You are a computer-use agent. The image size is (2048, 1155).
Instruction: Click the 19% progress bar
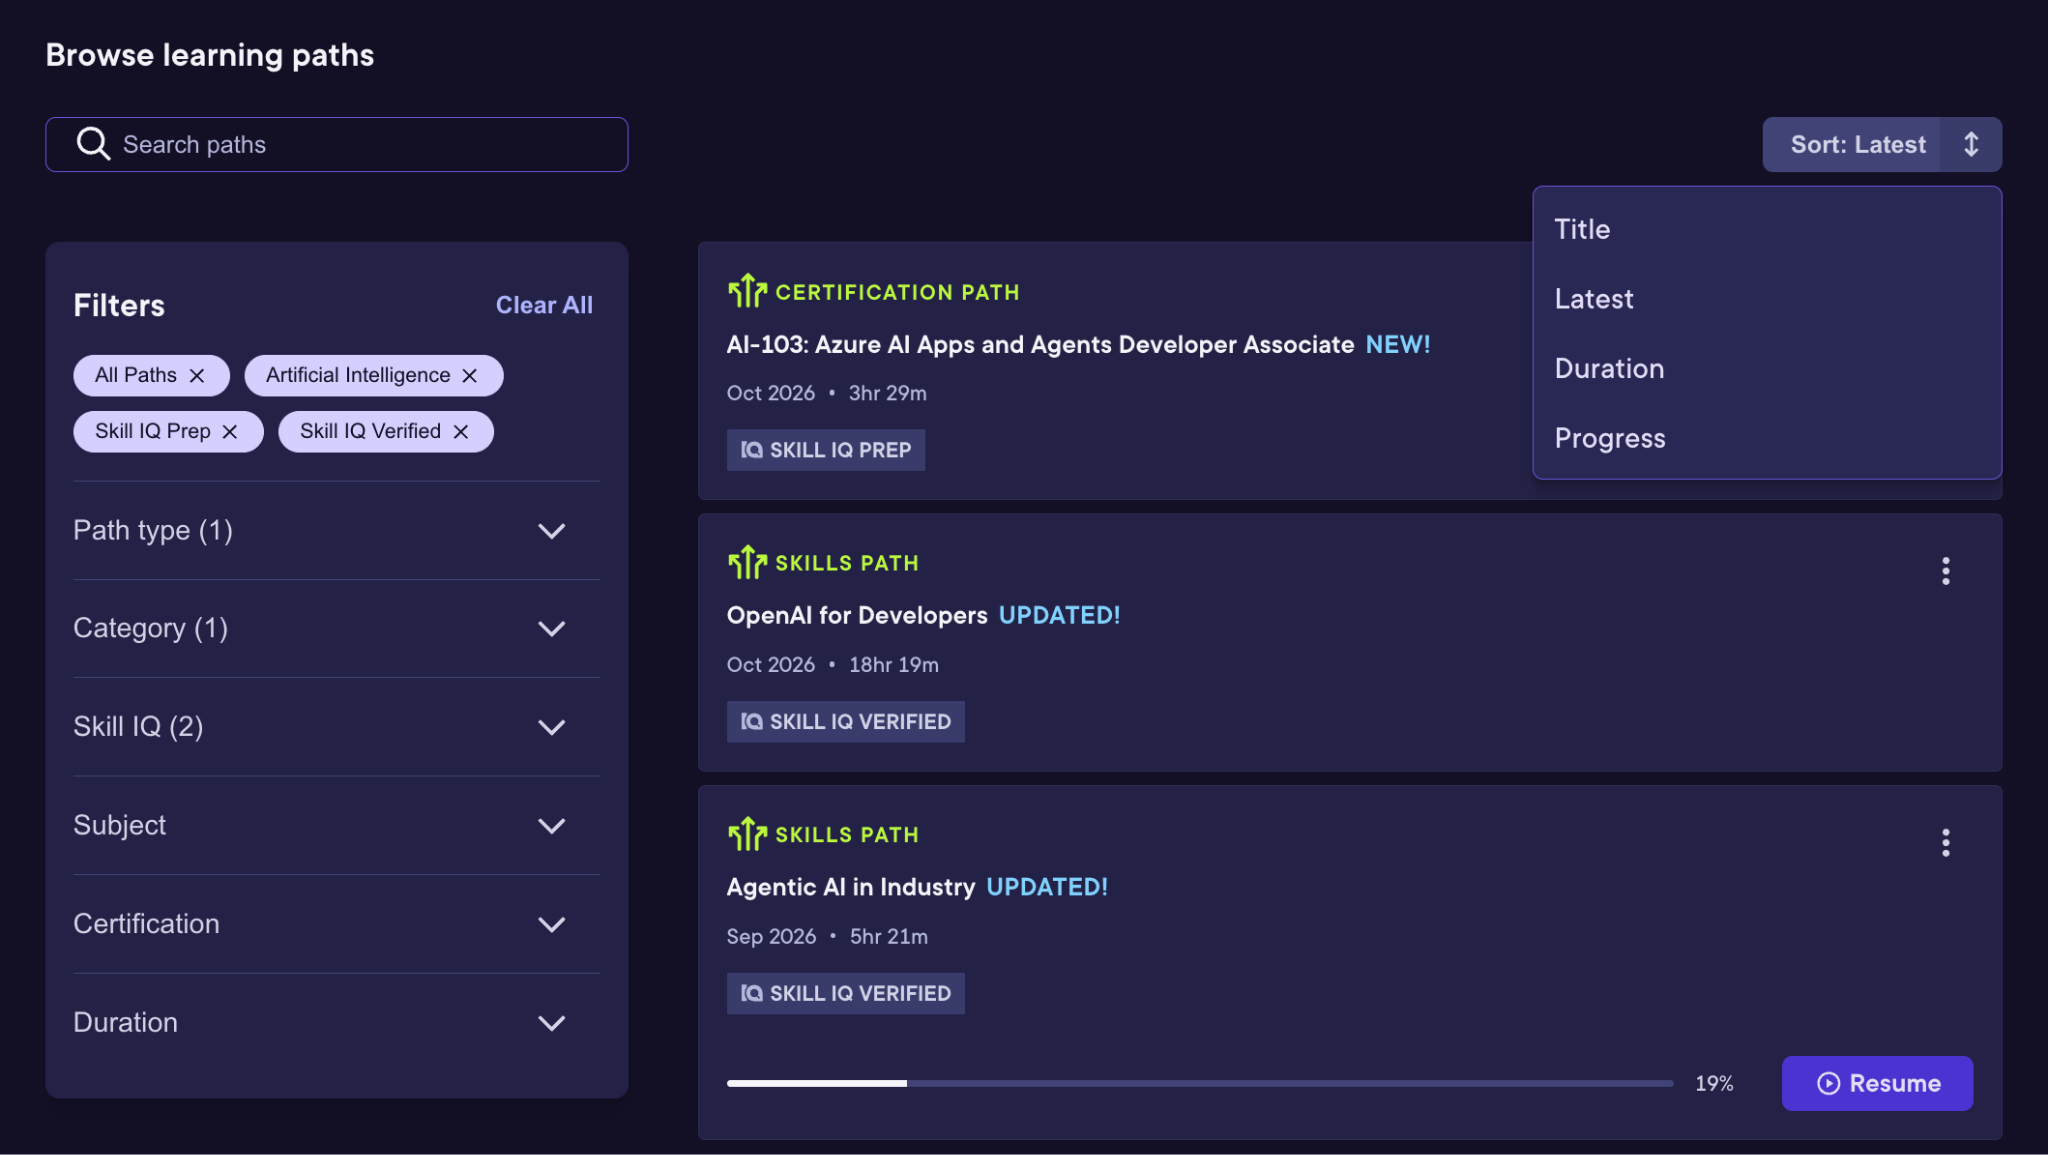coord(1200,1083)
